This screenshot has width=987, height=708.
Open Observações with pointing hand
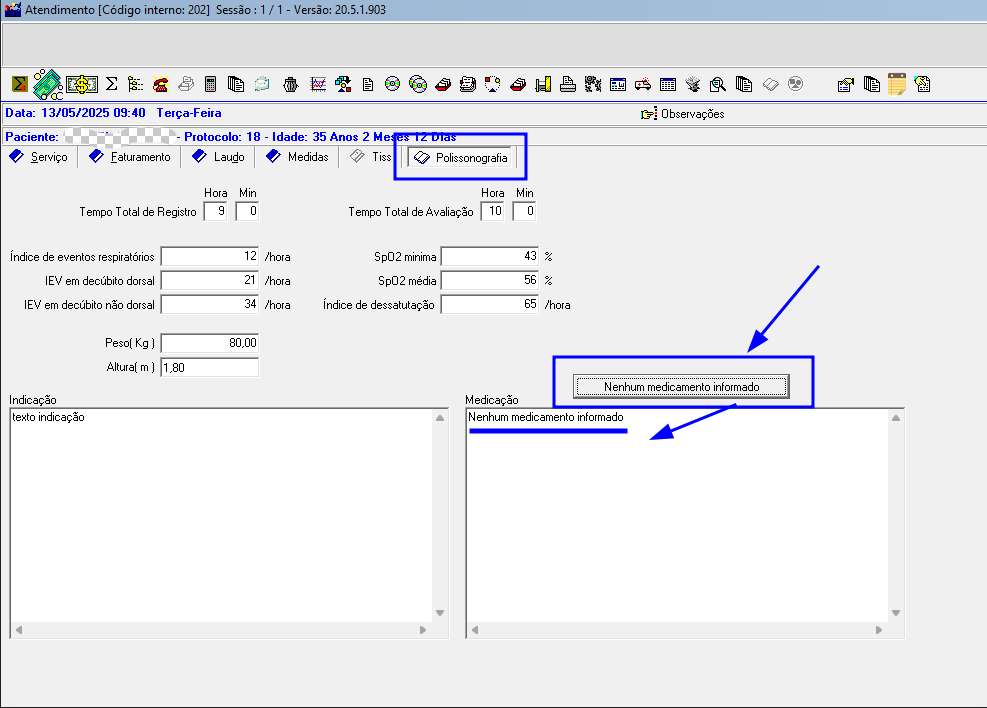[682, 114]
